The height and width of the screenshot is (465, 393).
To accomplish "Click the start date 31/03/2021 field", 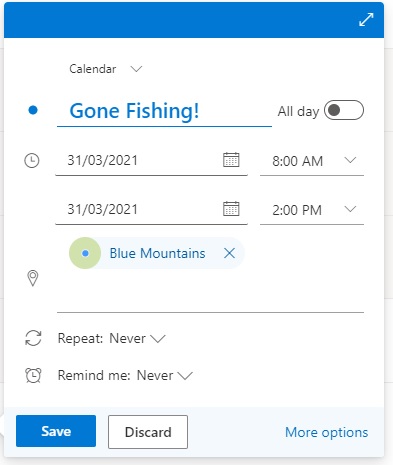I will pos(151,160).
